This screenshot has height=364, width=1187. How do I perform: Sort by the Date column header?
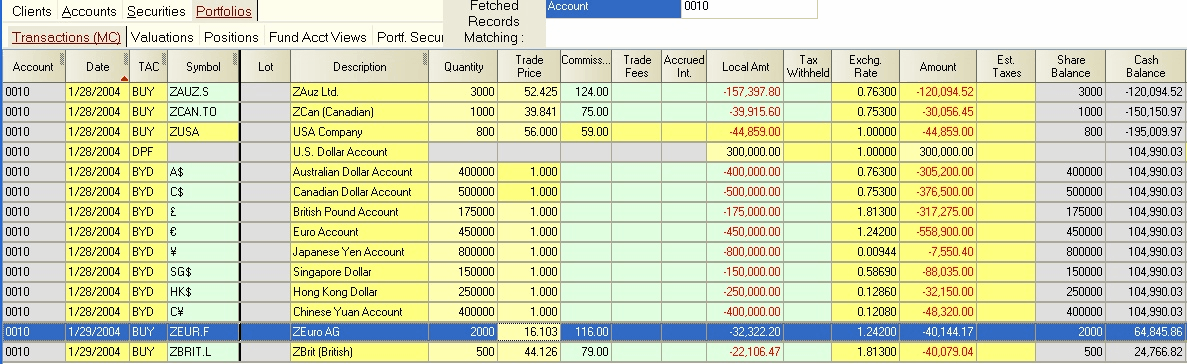coord(98,67)
